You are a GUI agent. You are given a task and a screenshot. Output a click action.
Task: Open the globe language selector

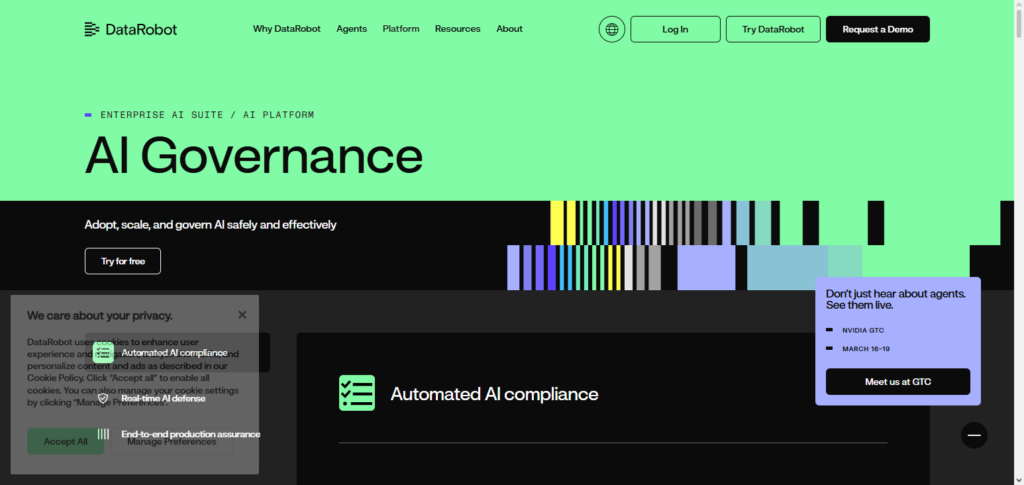click(x=612, y=29)
